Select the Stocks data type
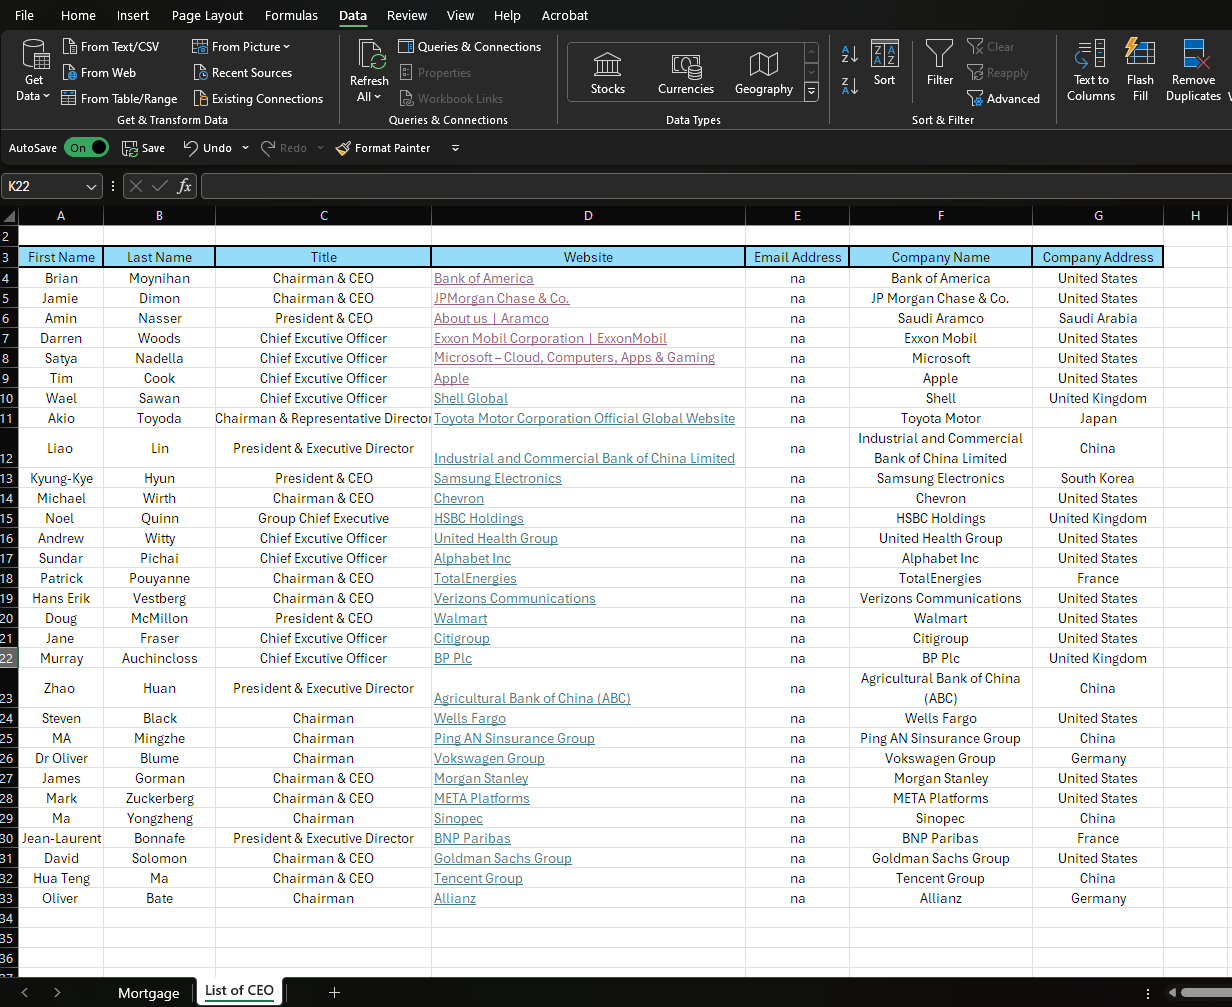Image resolution: width=1232 pixels, height=1007 pixels. point(607,73)
